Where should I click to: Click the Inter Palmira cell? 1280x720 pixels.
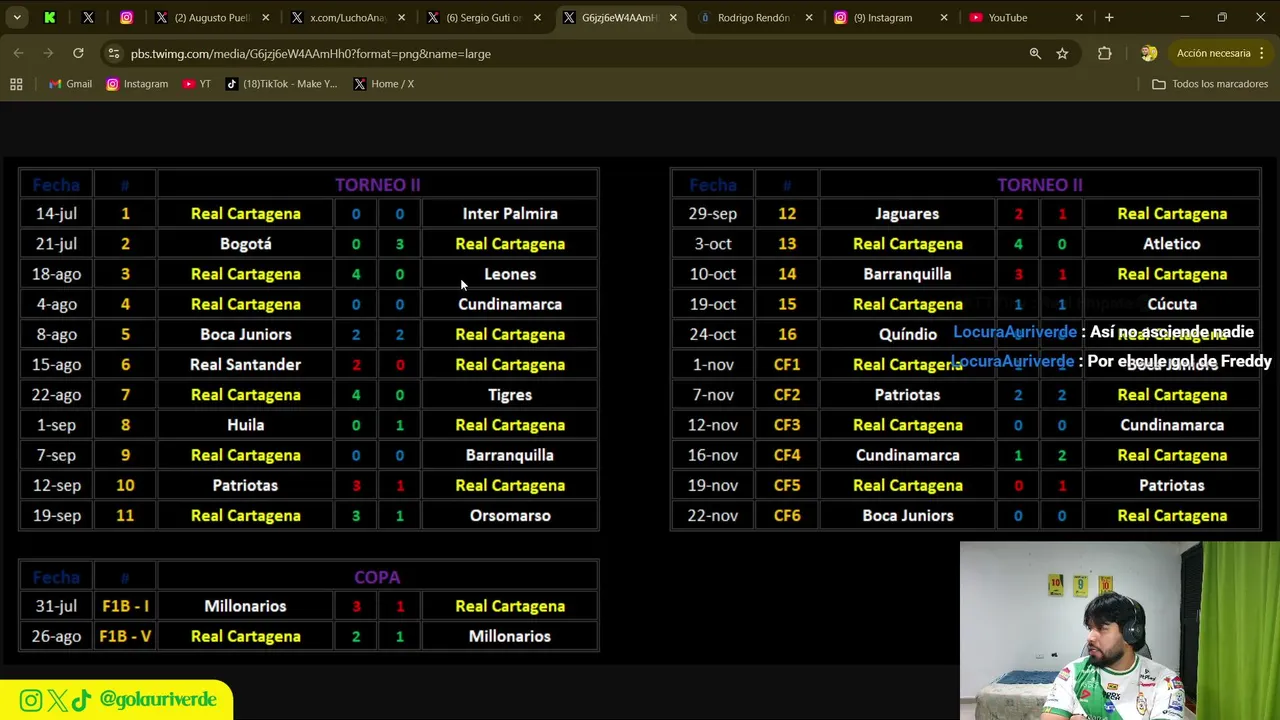[x=510, y=214]
